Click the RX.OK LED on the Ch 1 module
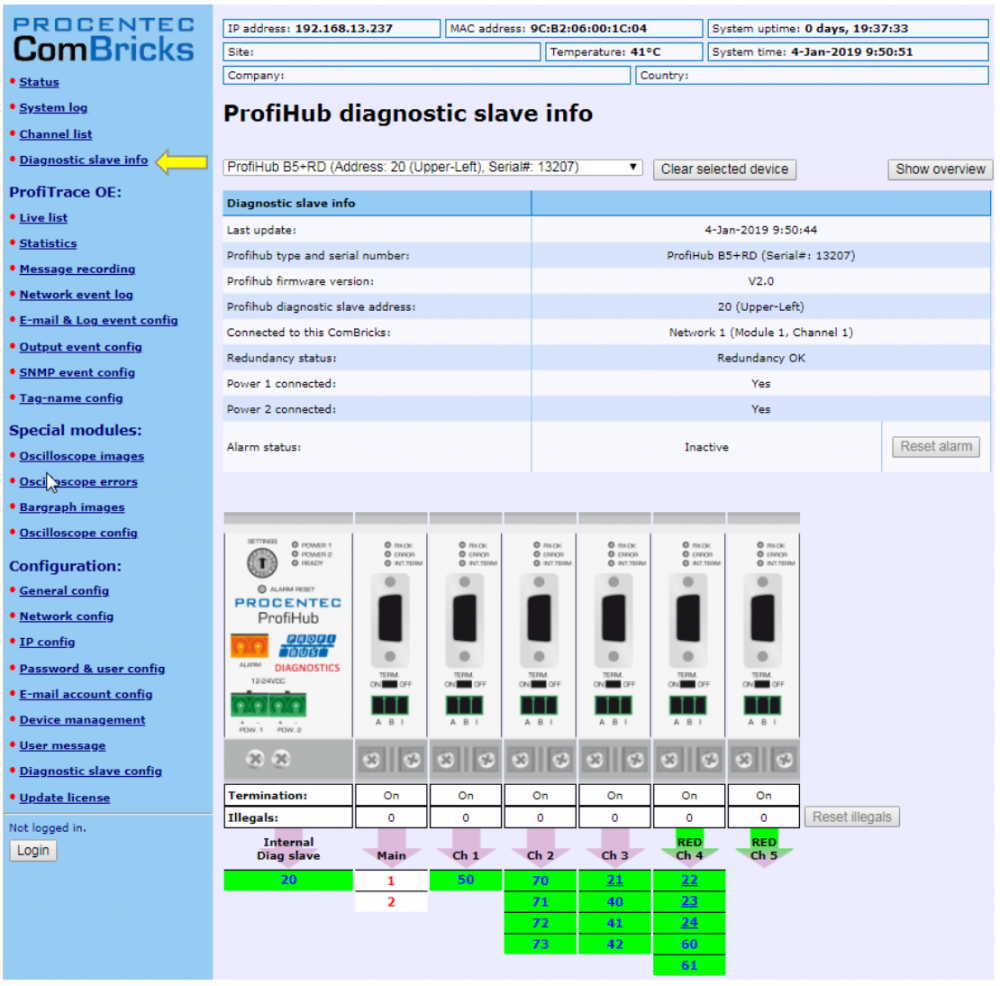This screenshot has width=1000, height=986. [460, 545]
